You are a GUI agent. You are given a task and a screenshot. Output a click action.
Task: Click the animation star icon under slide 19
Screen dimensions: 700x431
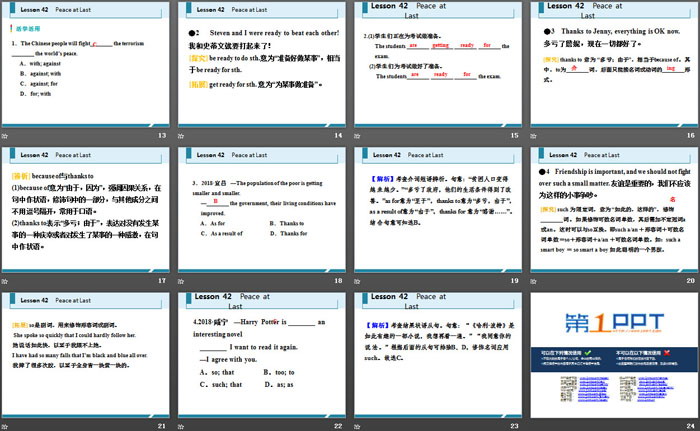pos(357,279)
